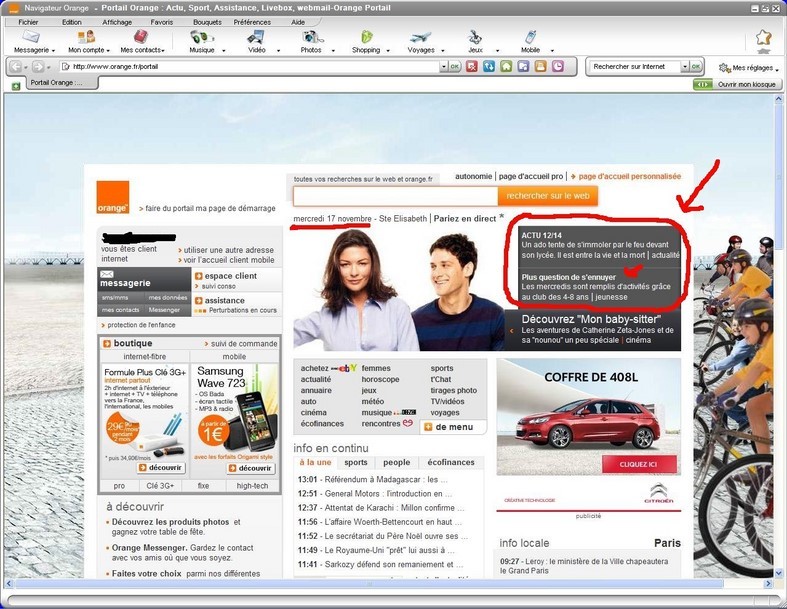Expand the Messagerie dropdown arrow
The width and height of the screenshot is (787, 609).
click(x=53, y=51)
